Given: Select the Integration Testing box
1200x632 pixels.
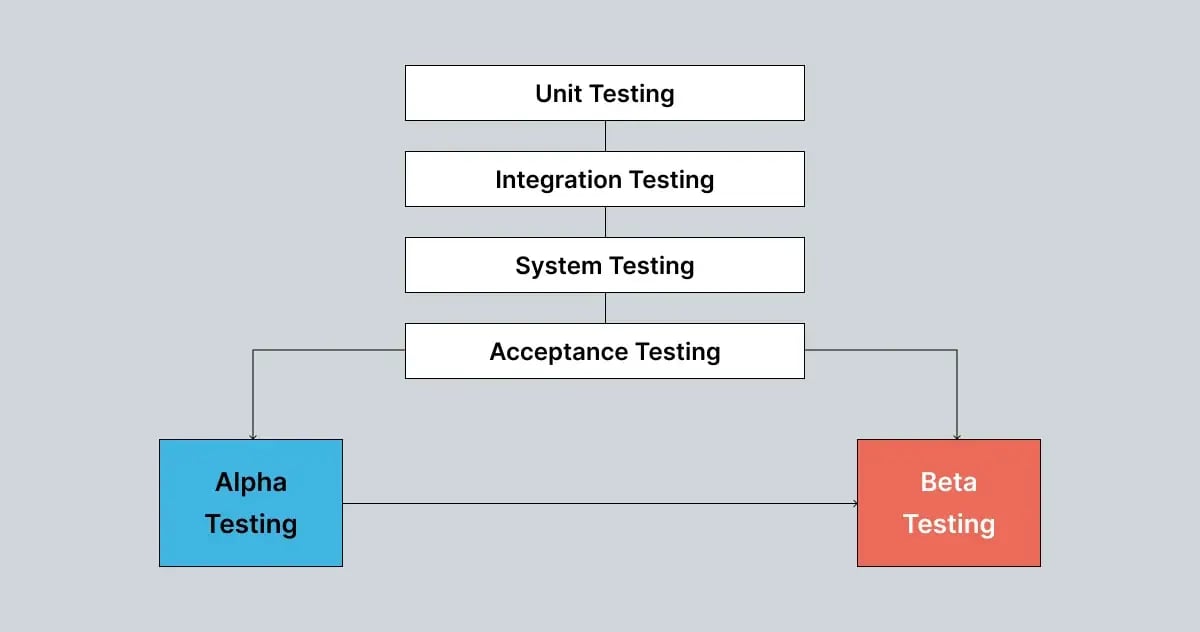Looking at the screenshot, I should tap(604, 179).
